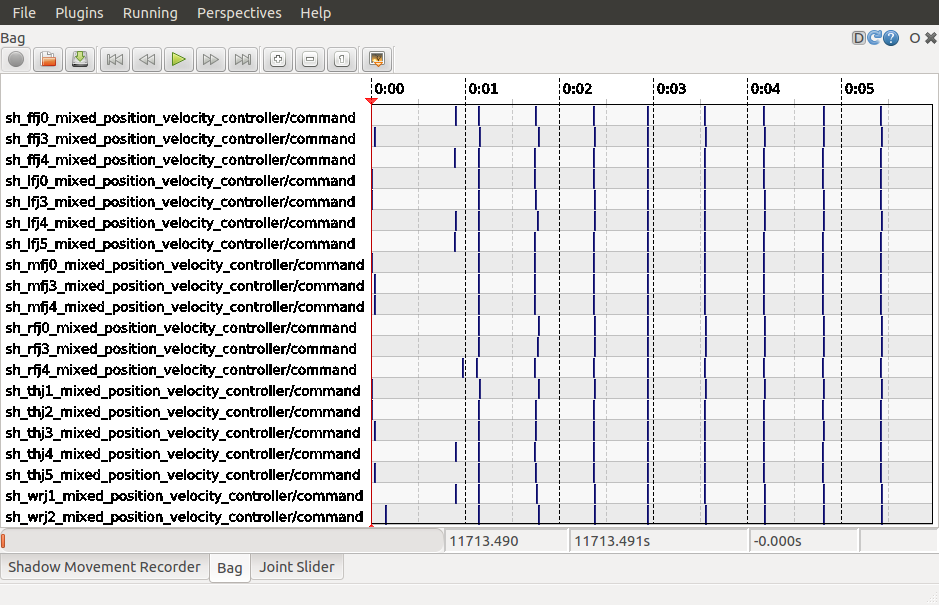This screenshot has height=605, width=939.
Task: Select the sh_ffj0 controller command topic row
Action: (181, 118)
